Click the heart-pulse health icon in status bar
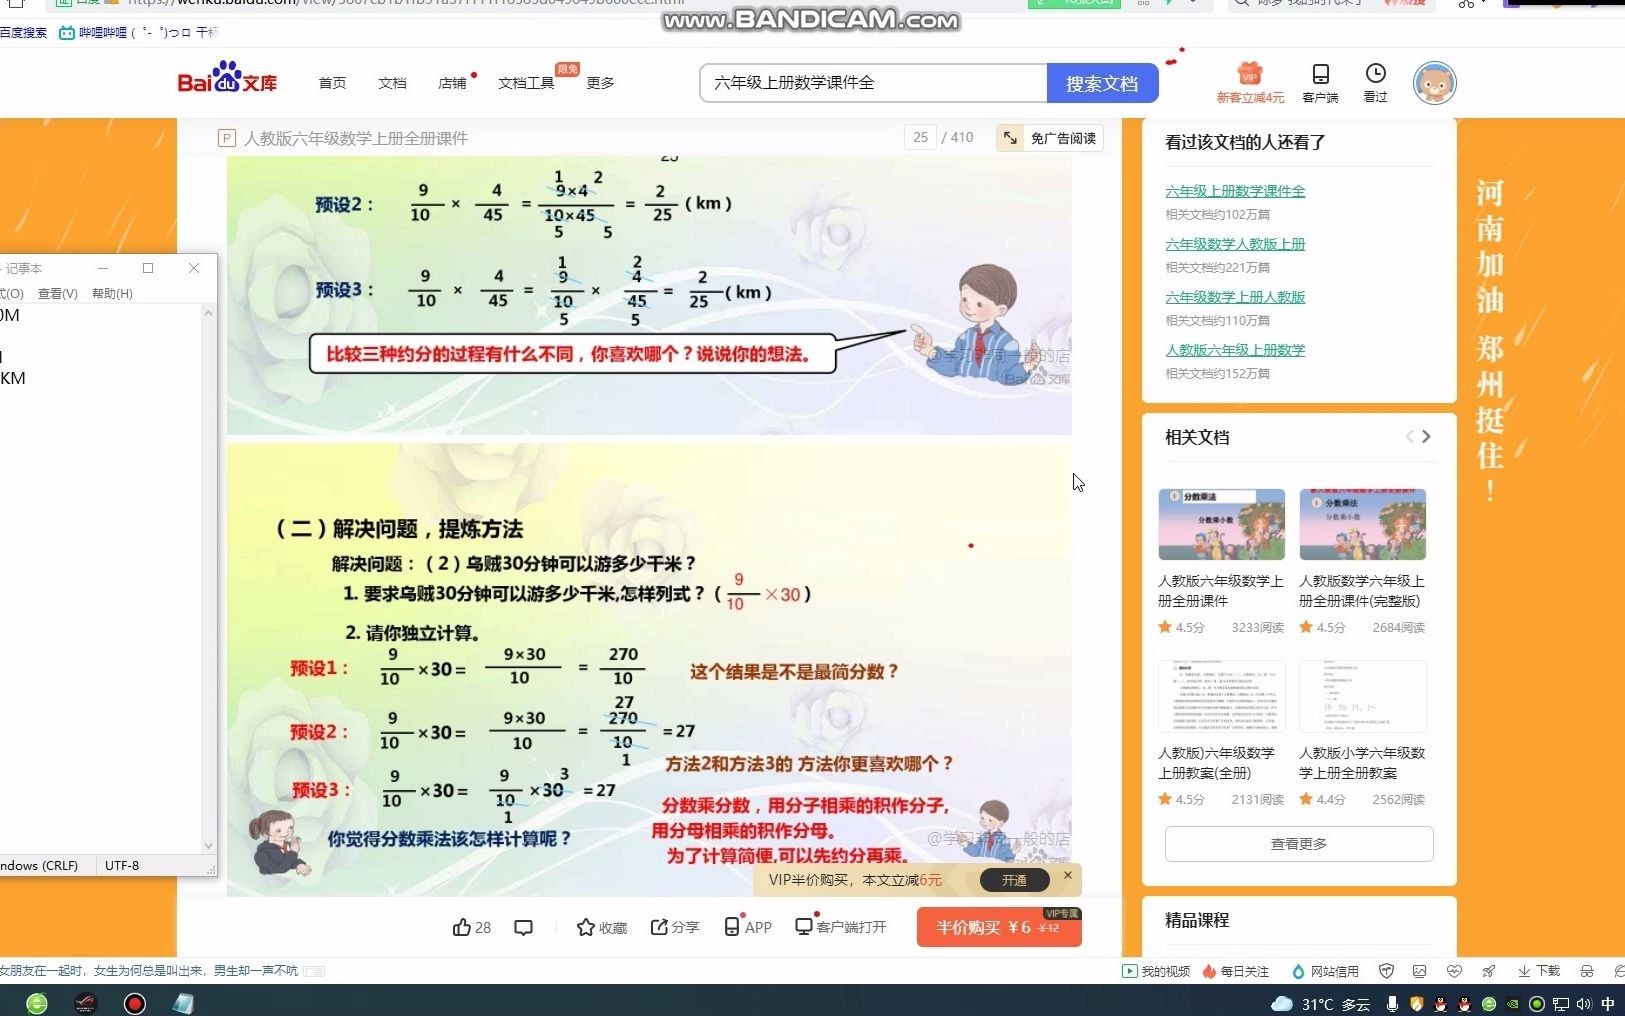This screenshot has height=1016, width=1625. 1454,971
